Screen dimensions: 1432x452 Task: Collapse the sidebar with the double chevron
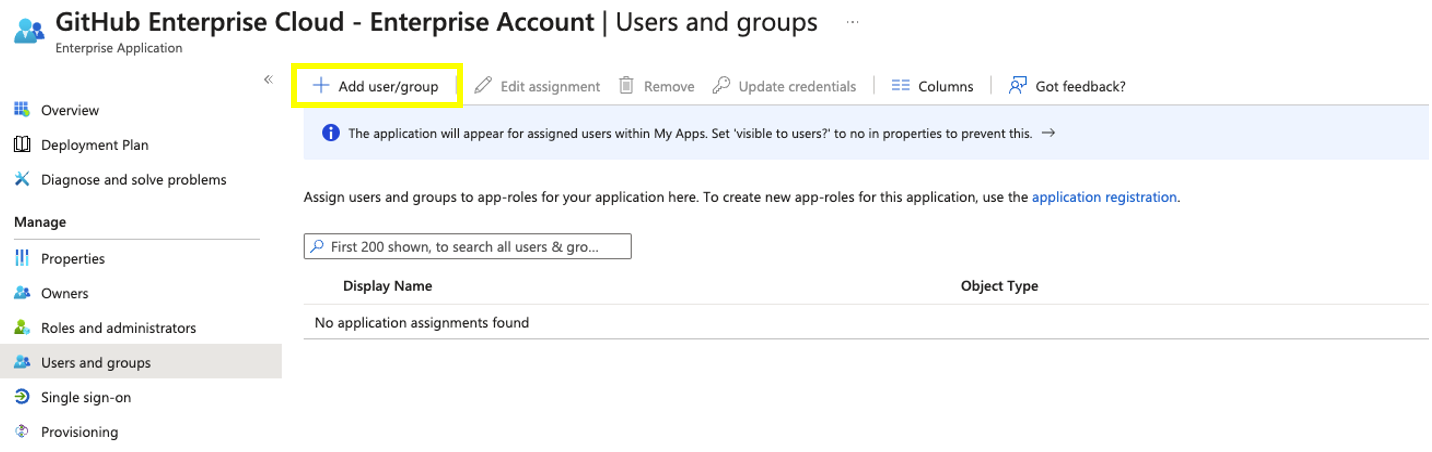(x=268, y=79)
